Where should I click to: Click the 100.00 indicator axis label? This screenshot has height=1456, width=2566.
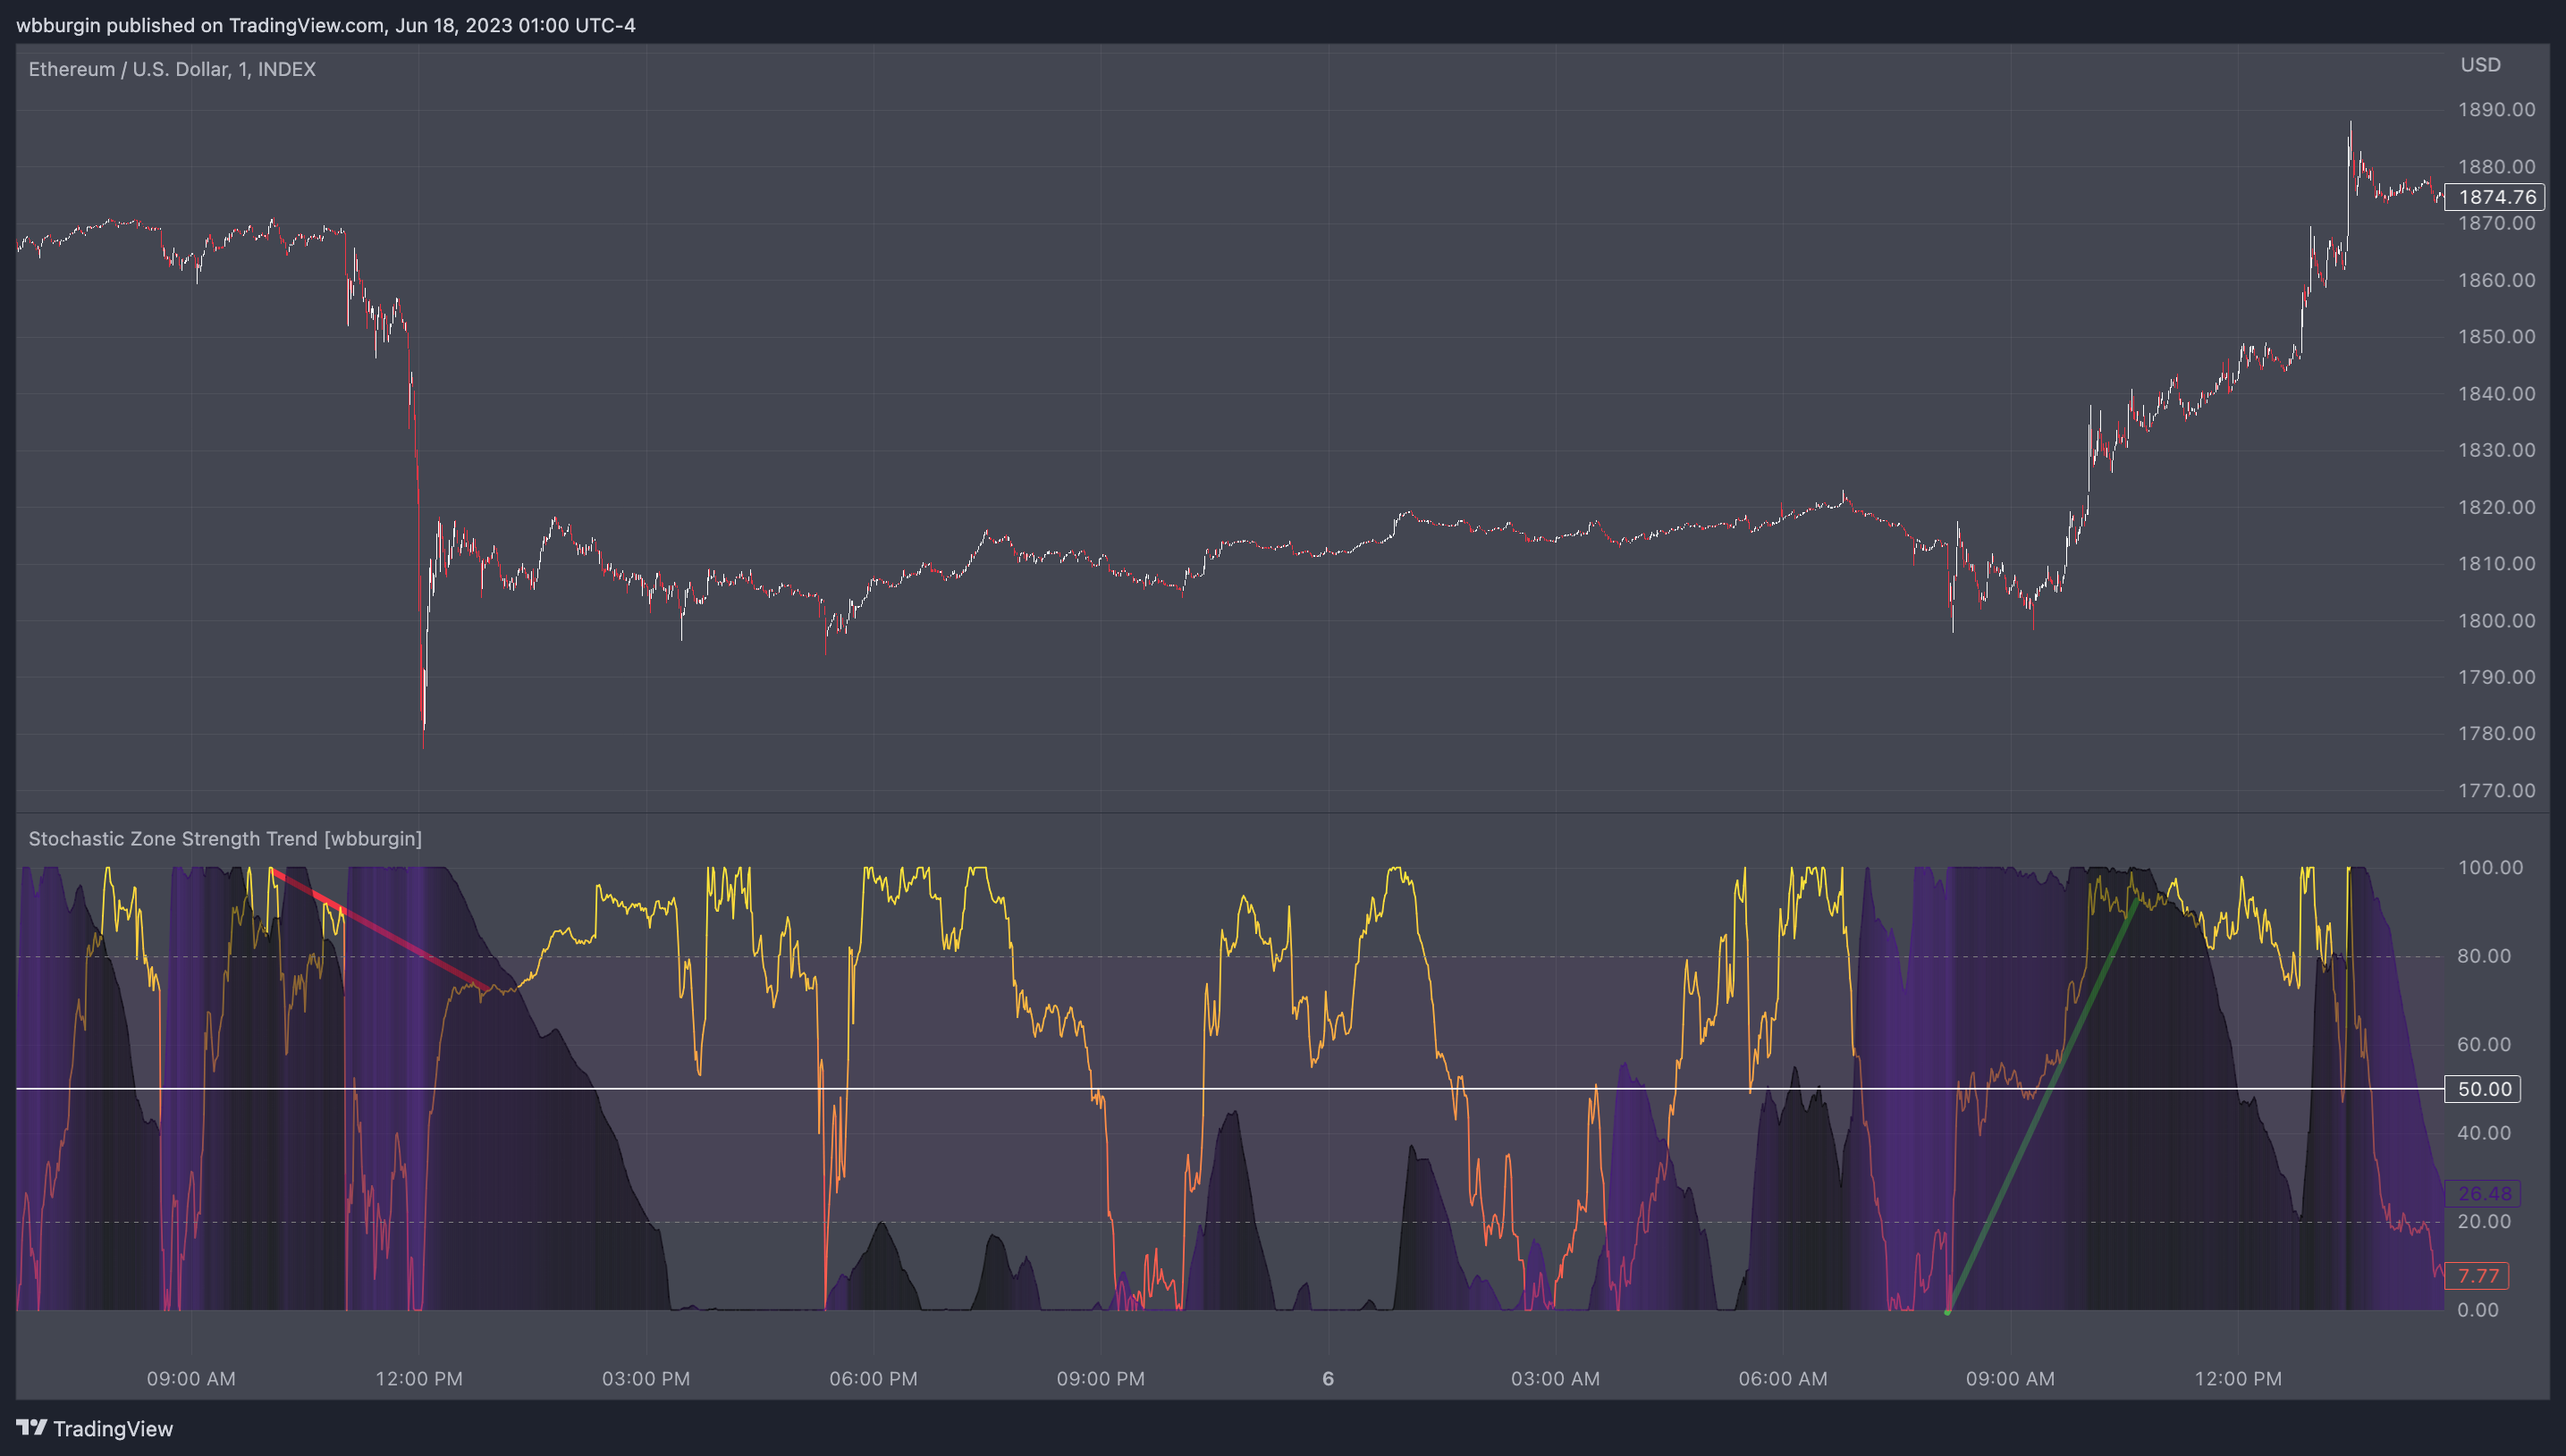point(2490,867)
